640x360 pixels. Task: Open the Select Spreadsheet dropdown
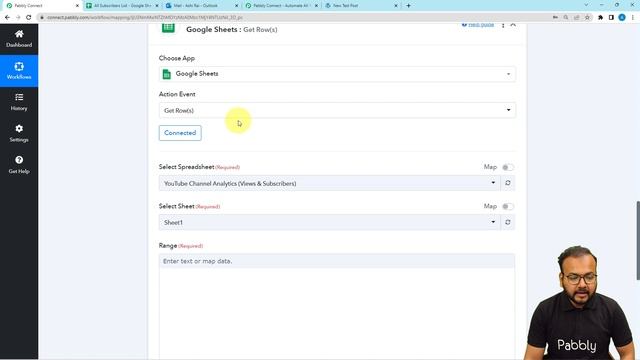(x=329, y=183)
